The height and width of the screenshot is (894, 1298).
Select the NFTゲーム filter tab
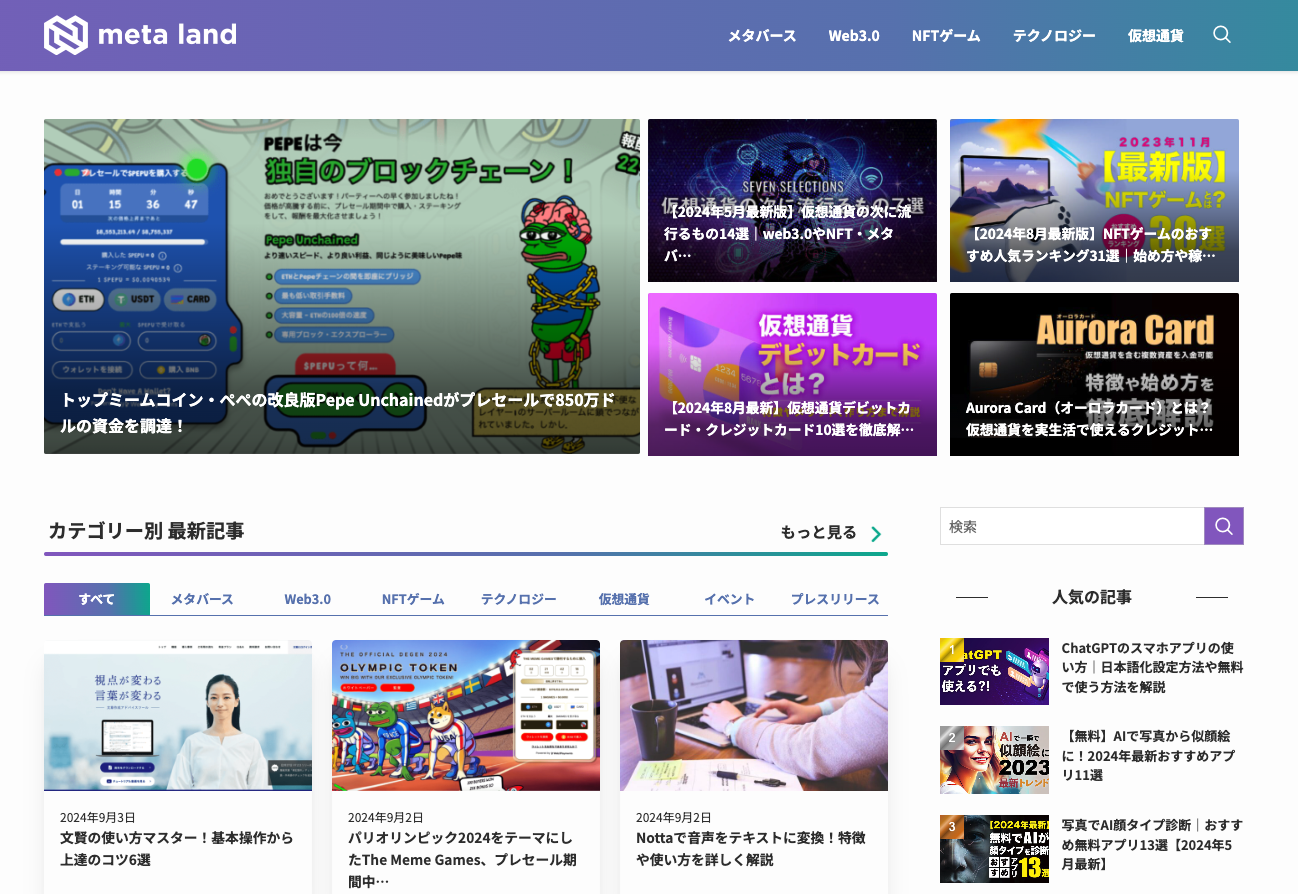click(x=412, y=598)
